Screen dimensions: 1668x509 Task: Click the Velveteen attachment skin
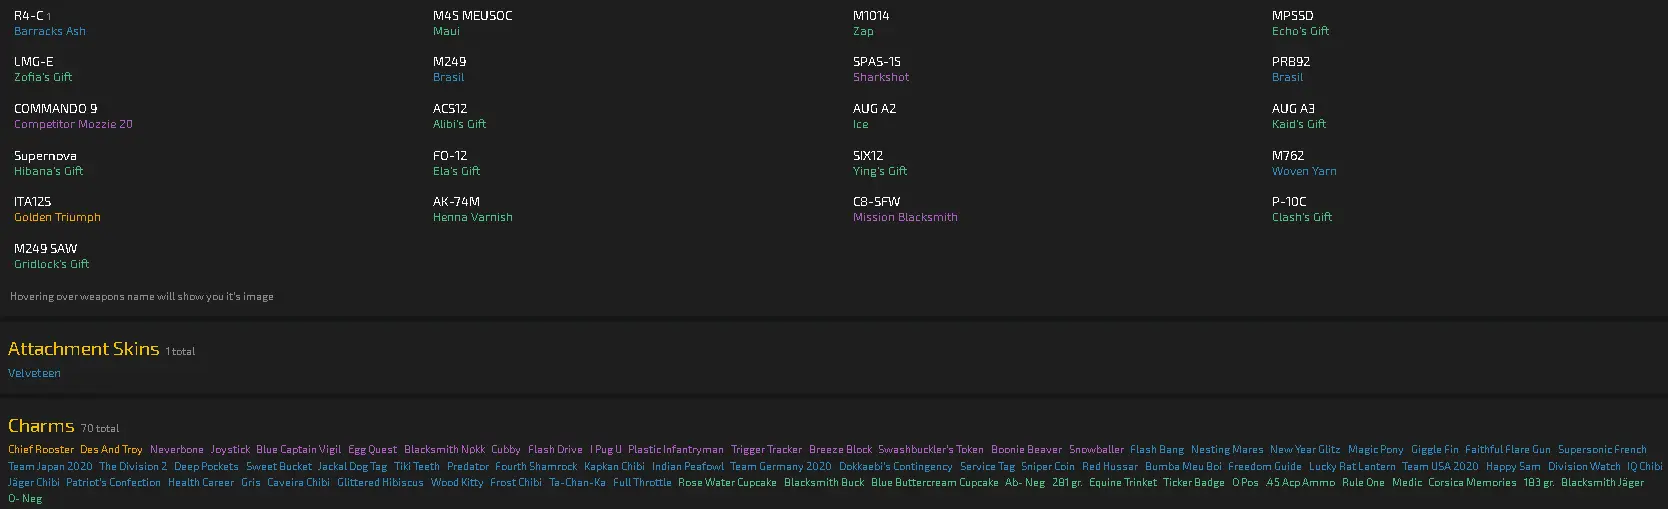(x=34, y=373)
